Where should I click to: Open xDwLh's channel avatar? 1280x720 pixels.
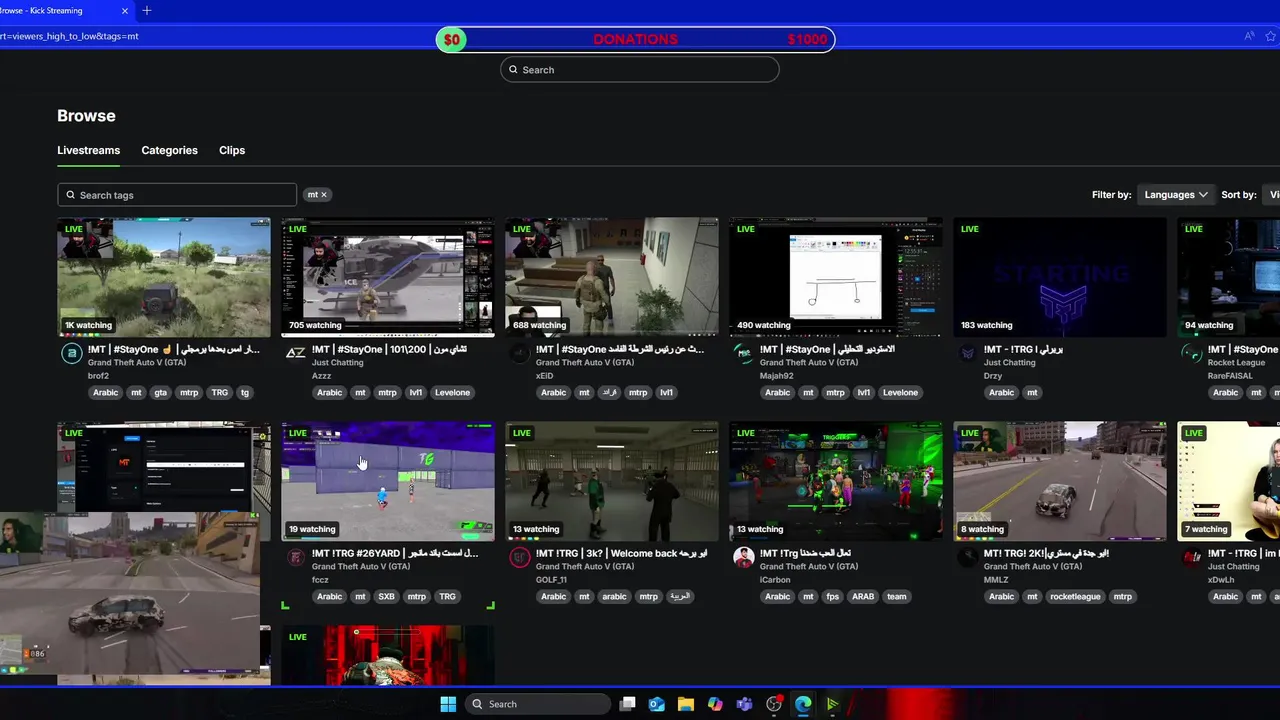click(1191, 557)
